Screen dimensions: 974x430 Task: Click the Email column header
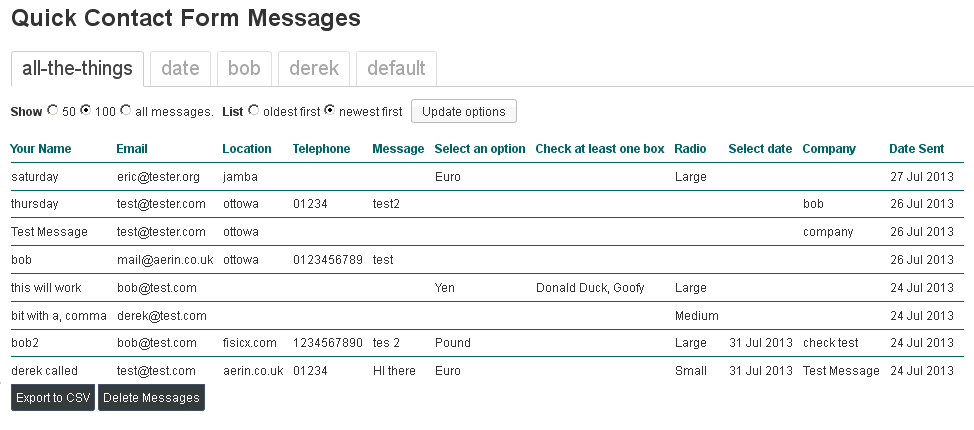(132, 149)
